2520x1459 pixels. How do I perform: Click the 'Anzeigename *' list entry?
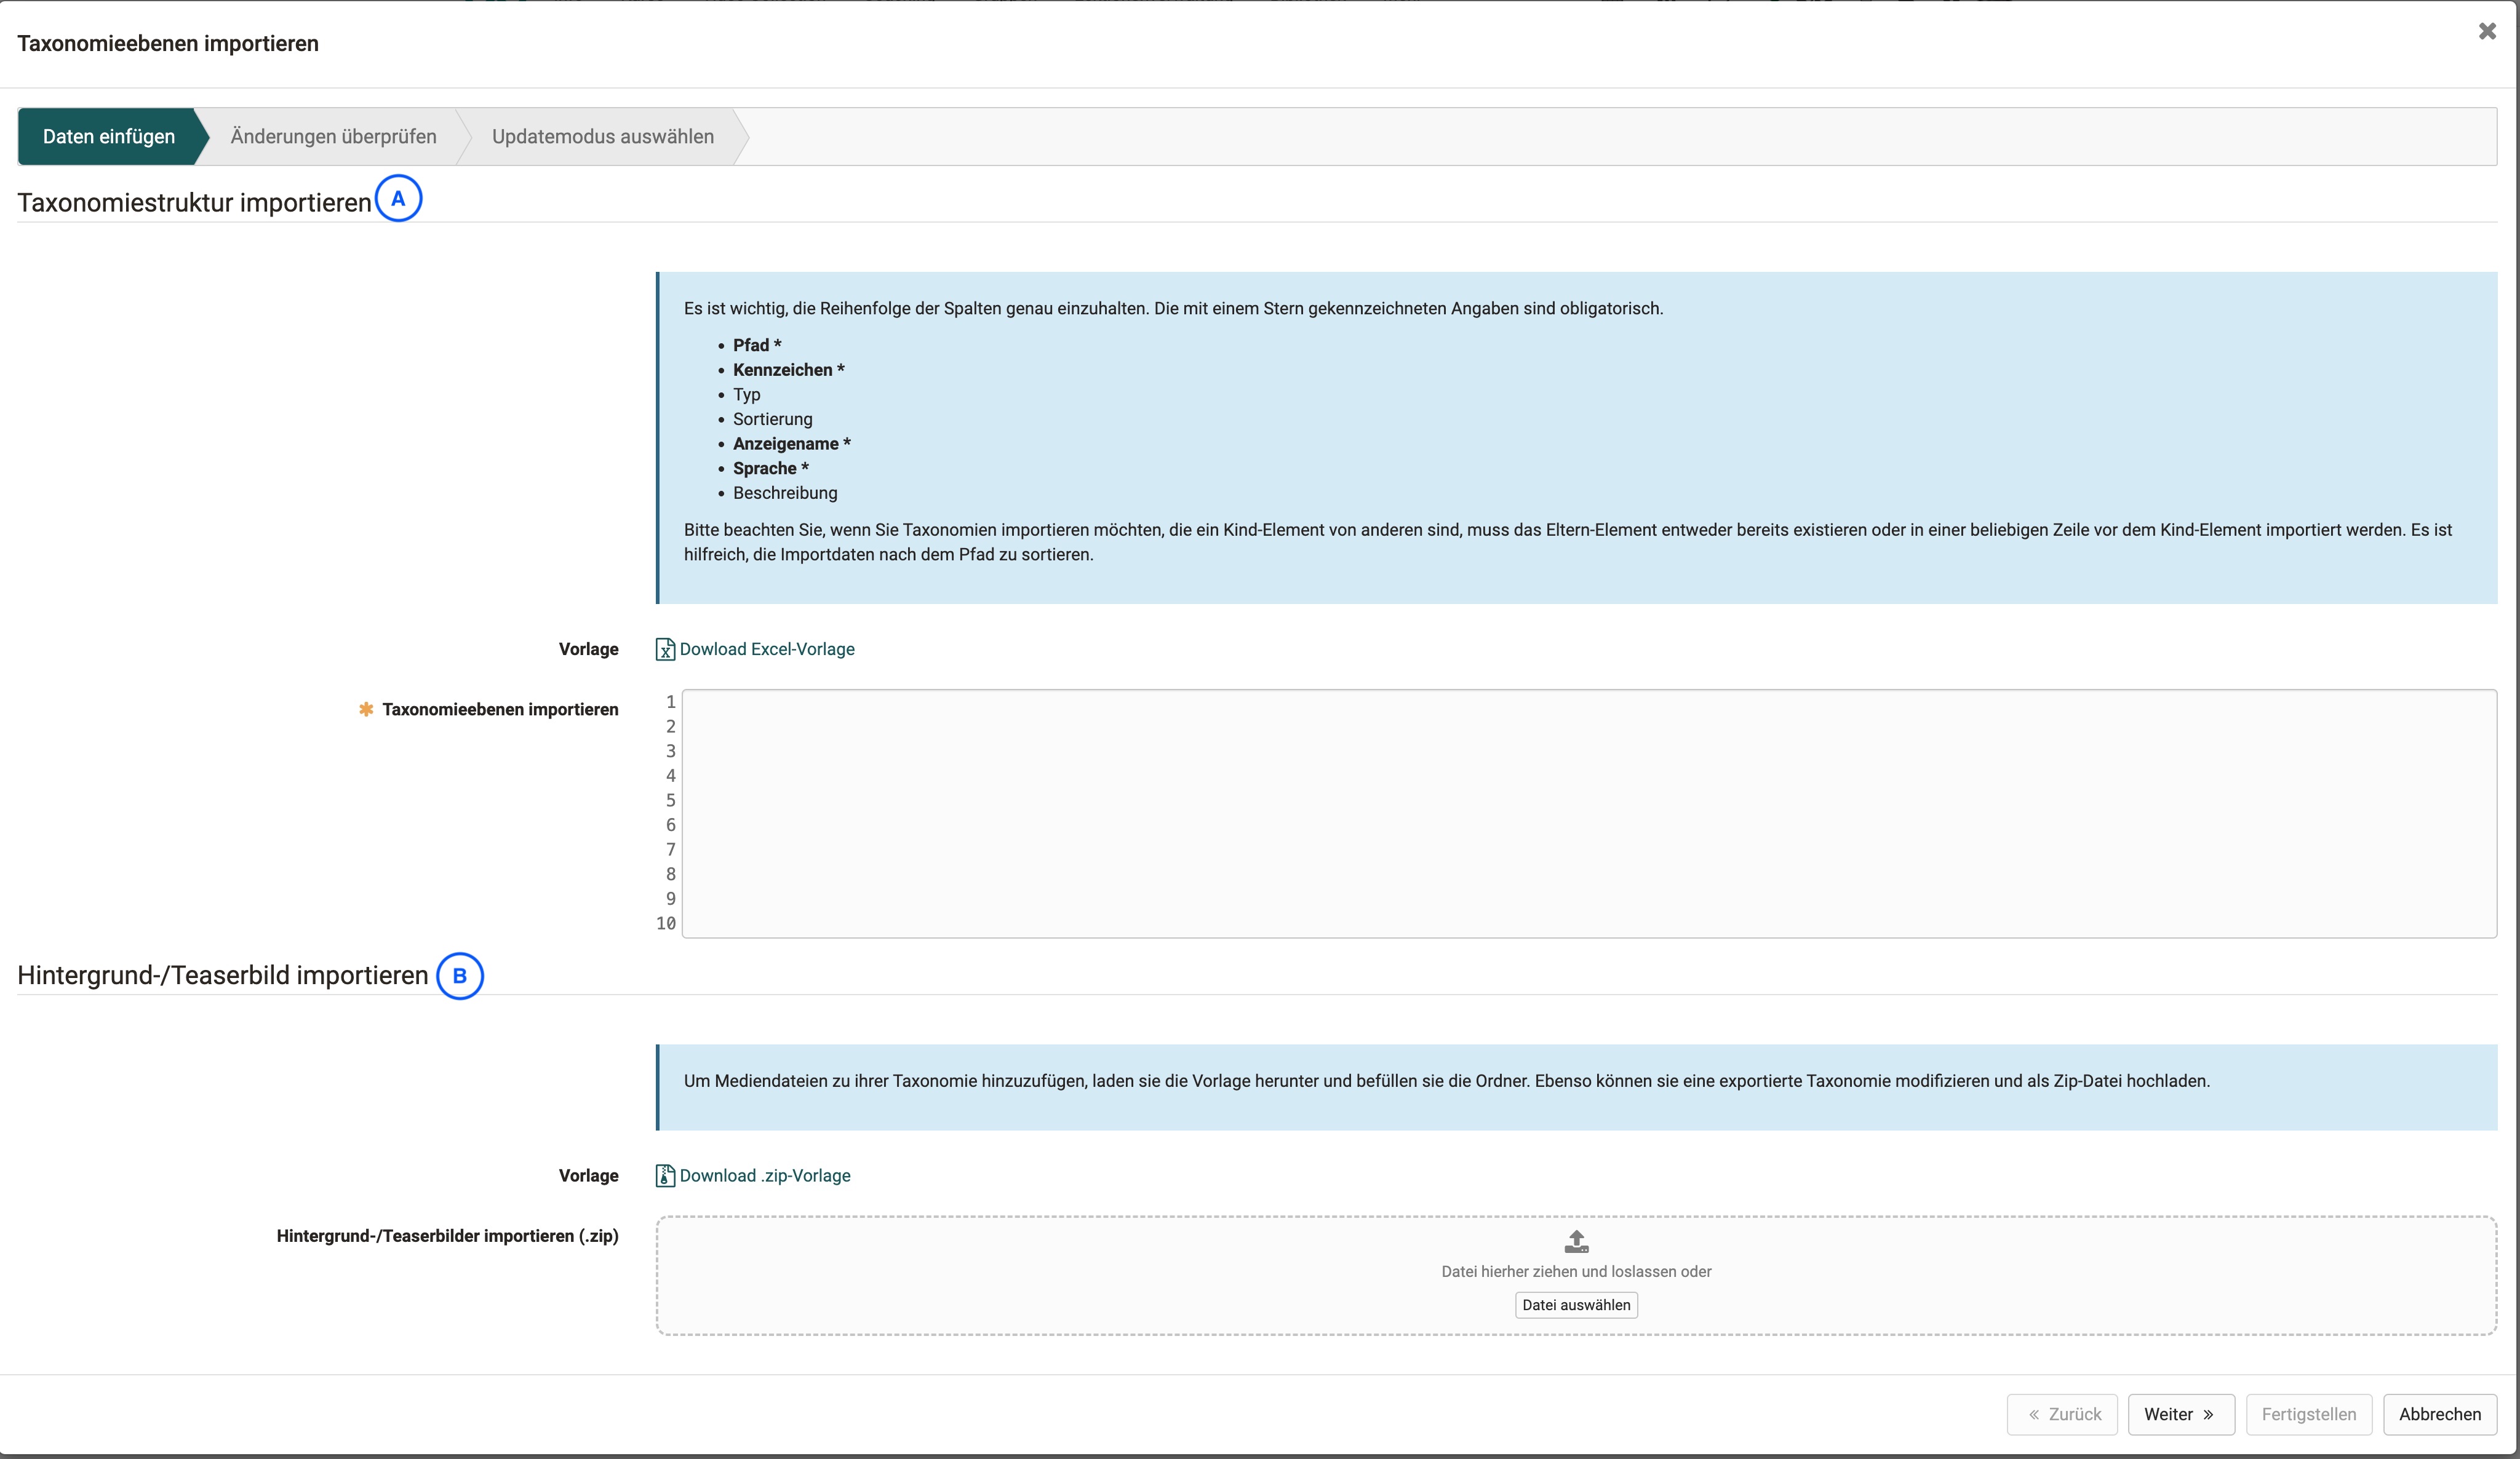pyautogui.click(x=792, y=444)
